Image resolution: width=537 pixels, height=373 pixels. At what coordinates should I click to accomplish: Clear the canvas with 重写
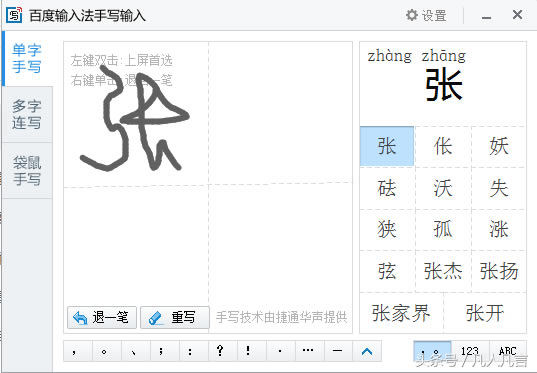(x=175, y=318)
